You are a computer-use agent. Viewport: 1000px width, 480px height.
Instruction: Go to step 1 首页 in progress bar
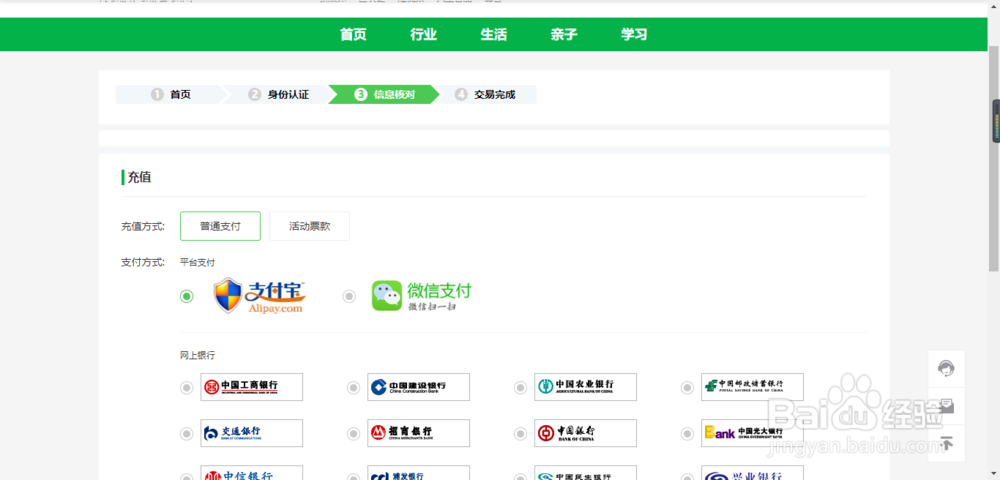tap(171, 94)
